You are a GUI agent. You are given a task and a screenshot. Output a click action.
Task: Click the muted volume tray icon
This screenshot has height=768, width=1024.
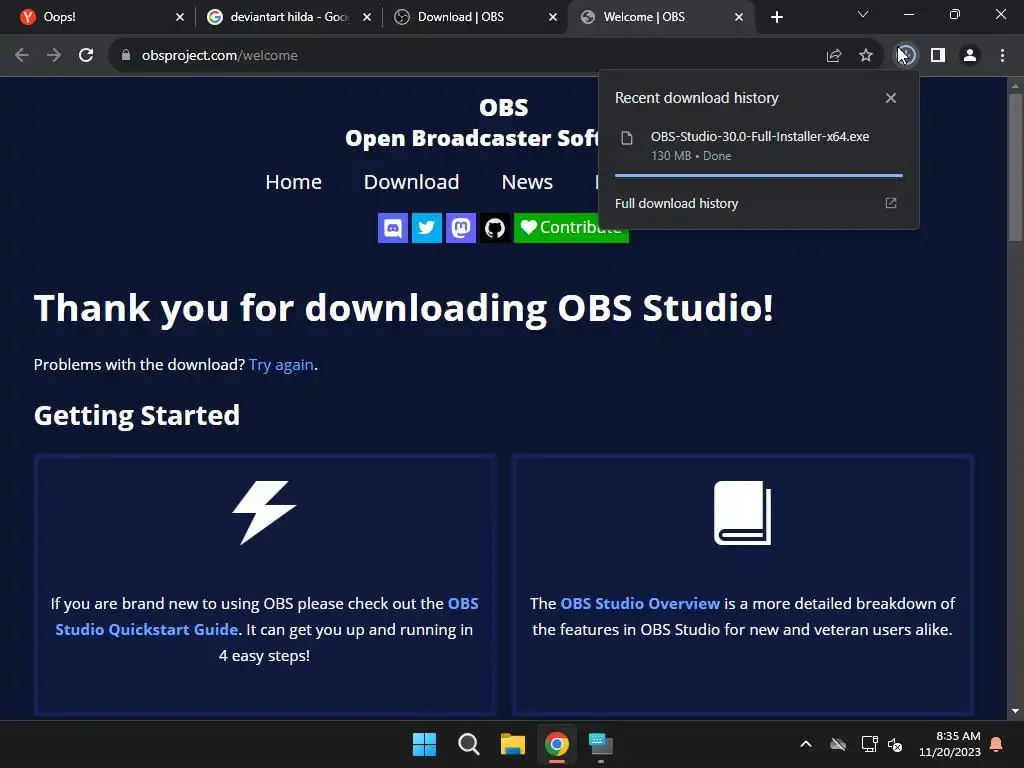(x=895, y=744)
